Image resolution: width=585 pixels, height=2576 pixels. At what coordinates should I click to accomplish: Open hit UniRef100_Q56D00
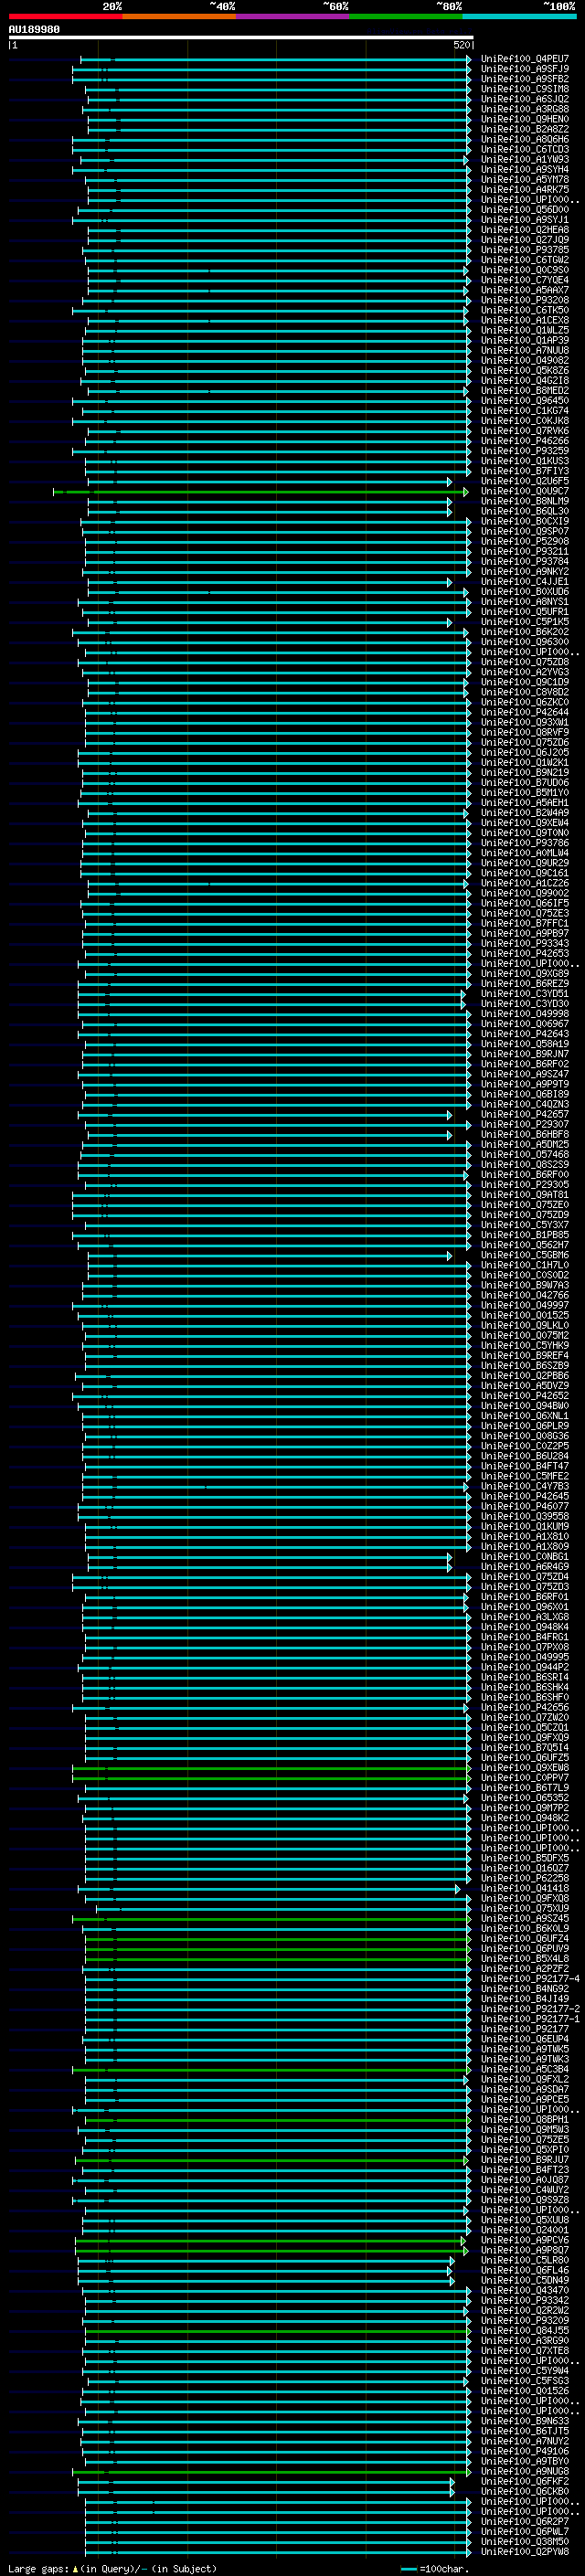coord(525,210)
